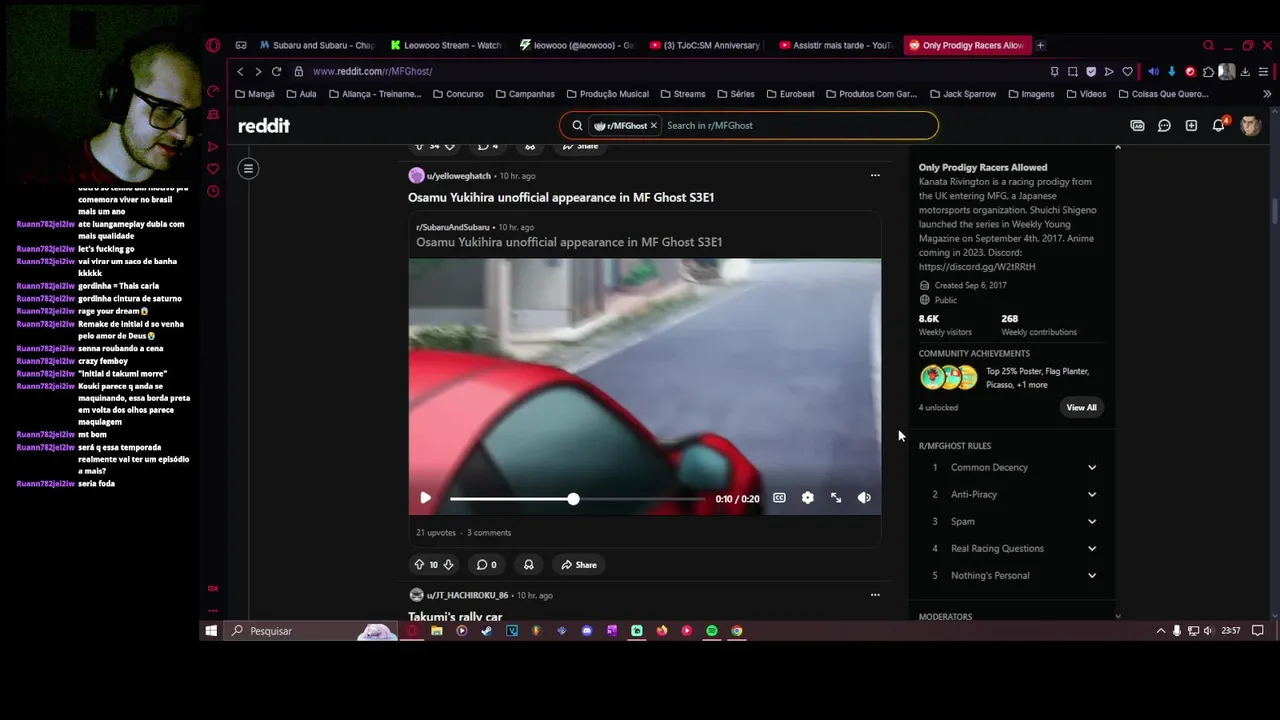Reload the current page
This screenshot has width=1280, height=720.
(276, 72)
